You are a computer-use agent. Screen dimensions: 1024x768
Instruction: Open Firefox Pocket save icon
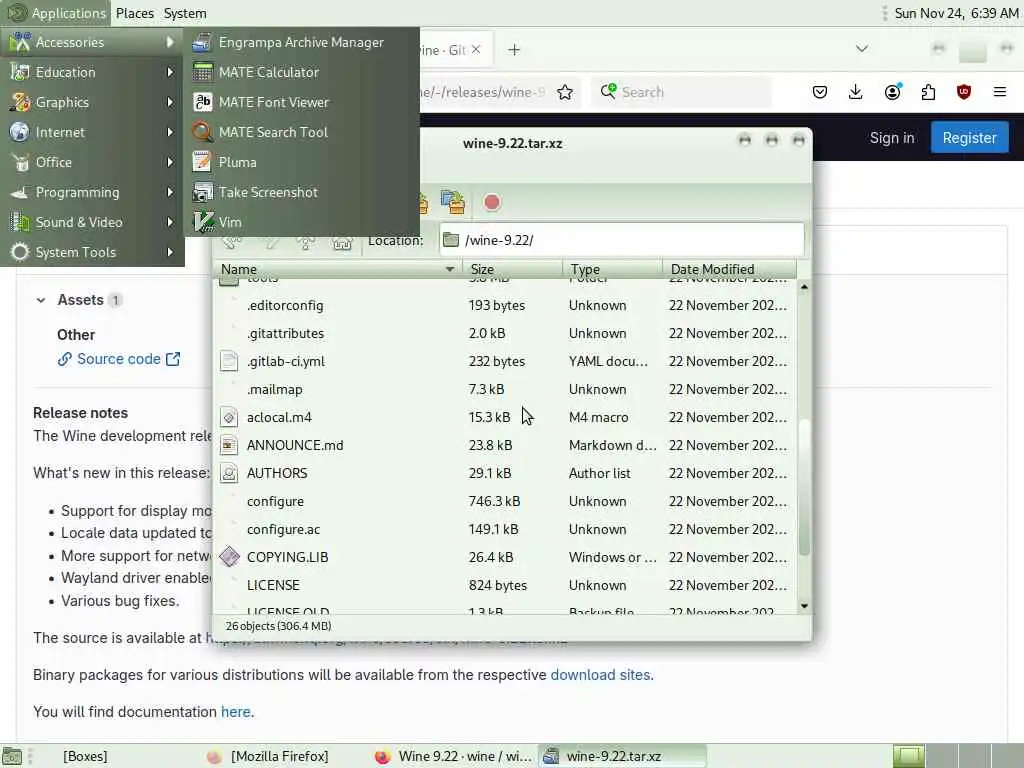click(820, 92)
